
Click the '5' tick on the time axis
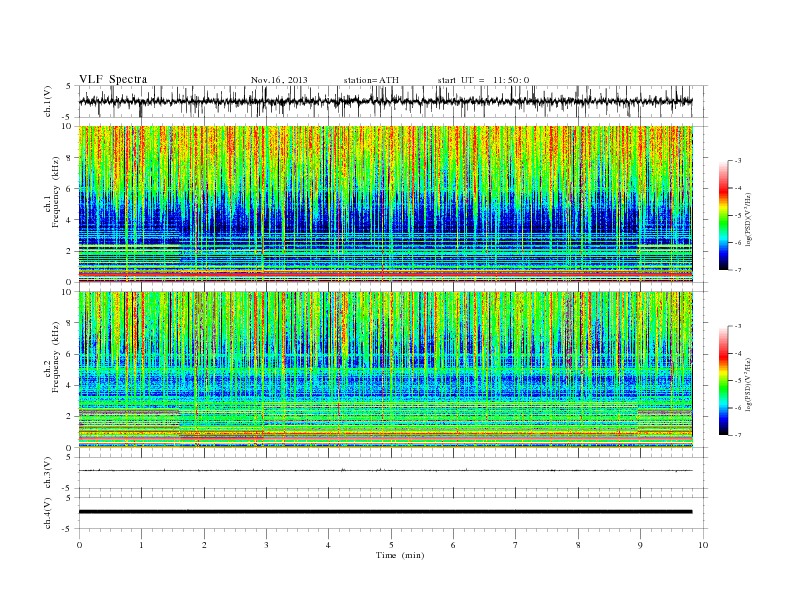[391, 545]
